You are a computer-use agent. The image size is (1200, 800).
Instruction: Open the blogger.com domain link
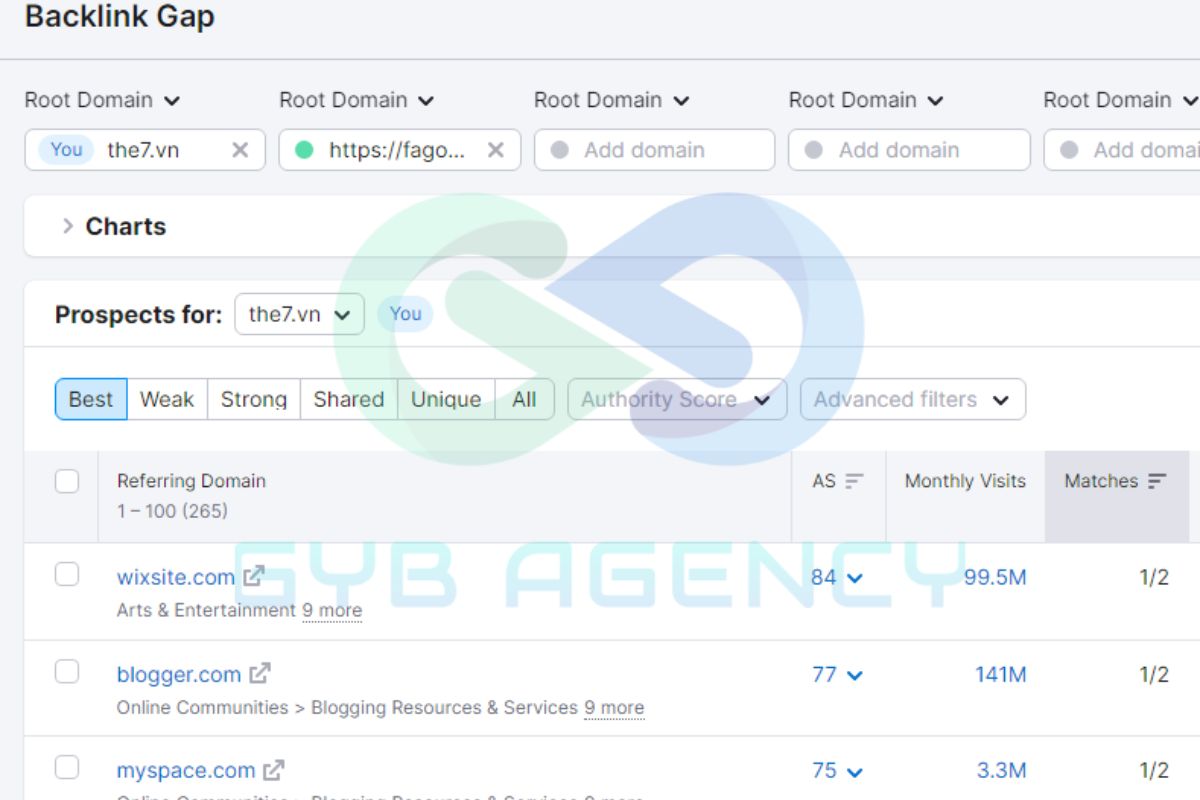179,674
